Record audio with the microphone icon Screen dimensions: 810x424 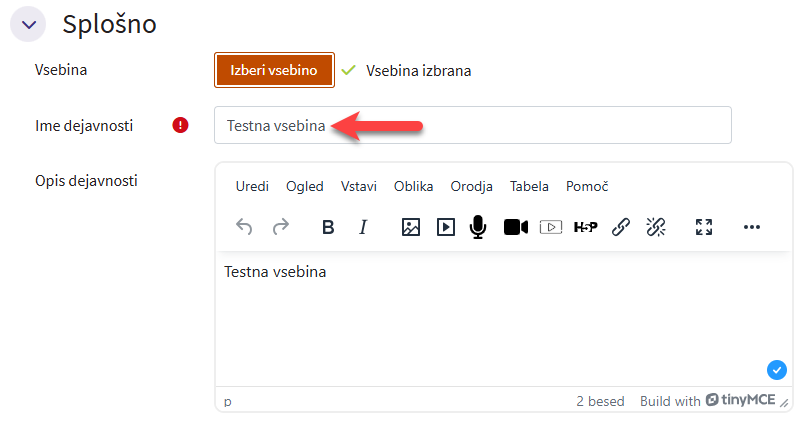(478, 227)
